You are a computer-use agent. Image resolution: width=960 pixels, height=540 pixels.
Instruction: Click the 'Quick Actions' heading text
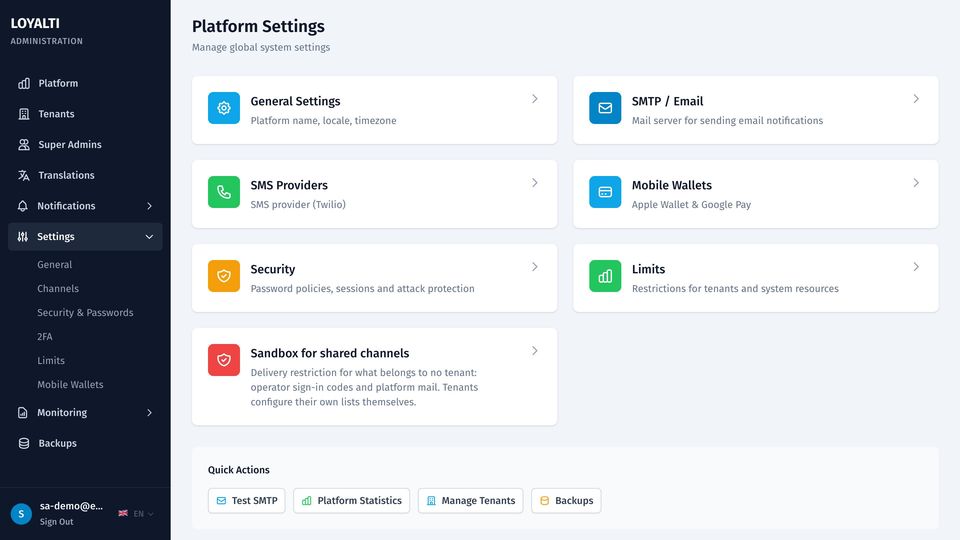[x=239, y=470]
